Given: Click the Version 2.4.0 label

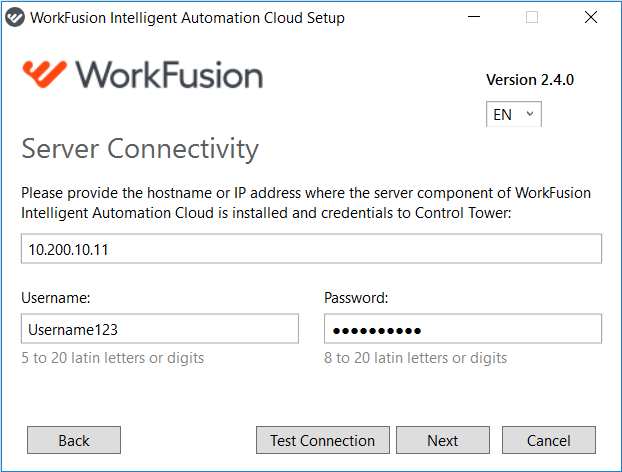Looking at the screenshot, I should [530, 80].
